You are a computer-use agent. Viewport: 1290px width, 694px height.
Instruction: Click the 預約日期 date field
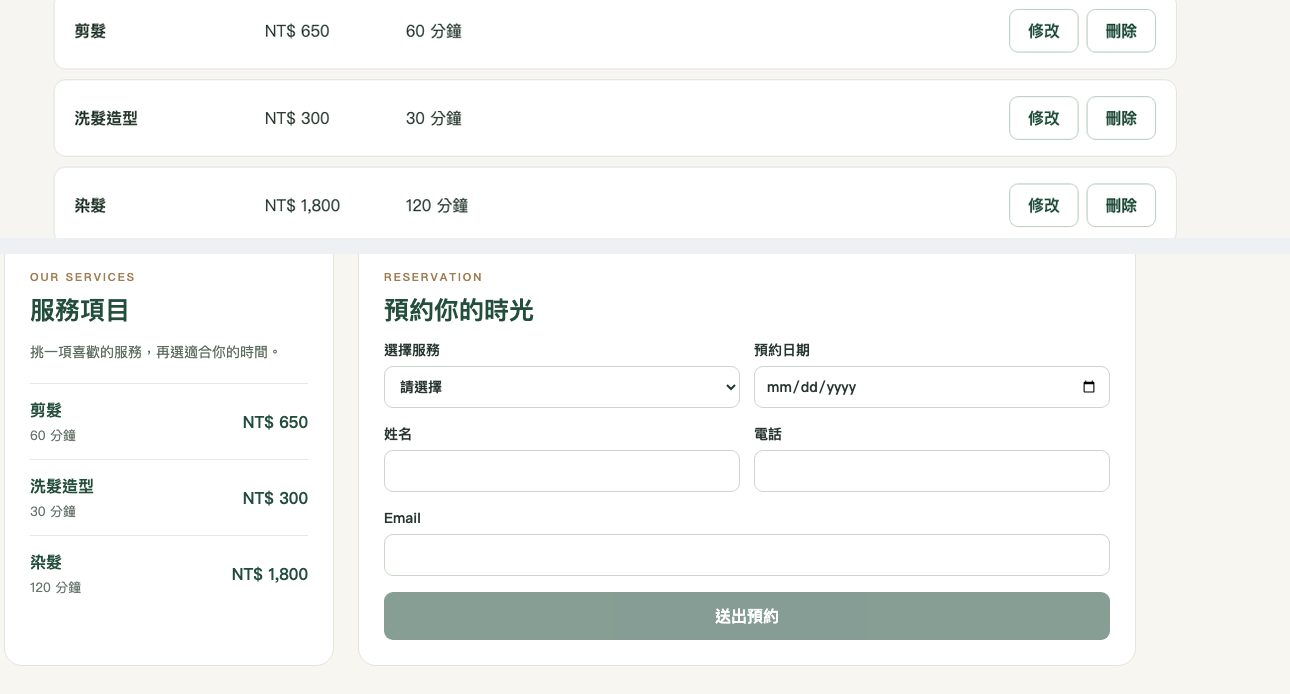coord(932,387)
